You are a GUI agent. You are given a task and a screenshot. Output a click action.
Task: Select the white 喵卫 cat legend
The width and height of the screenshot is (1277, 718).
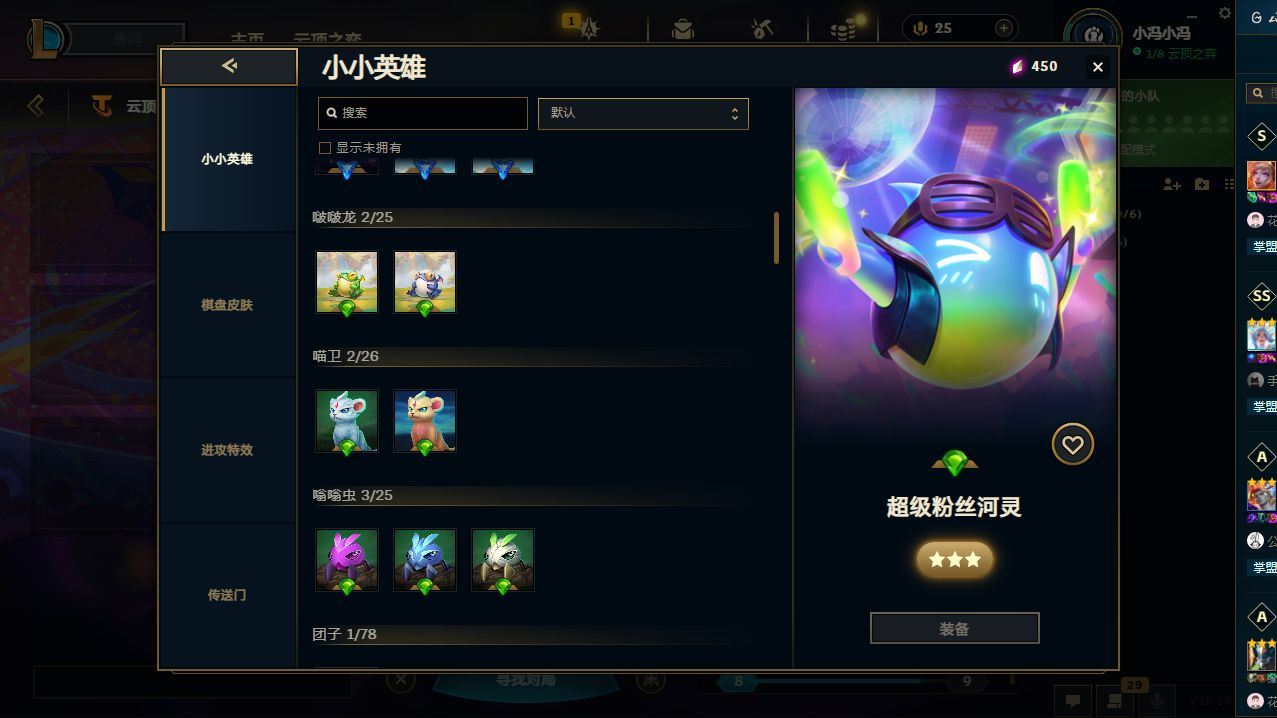[x=347, y=421]
